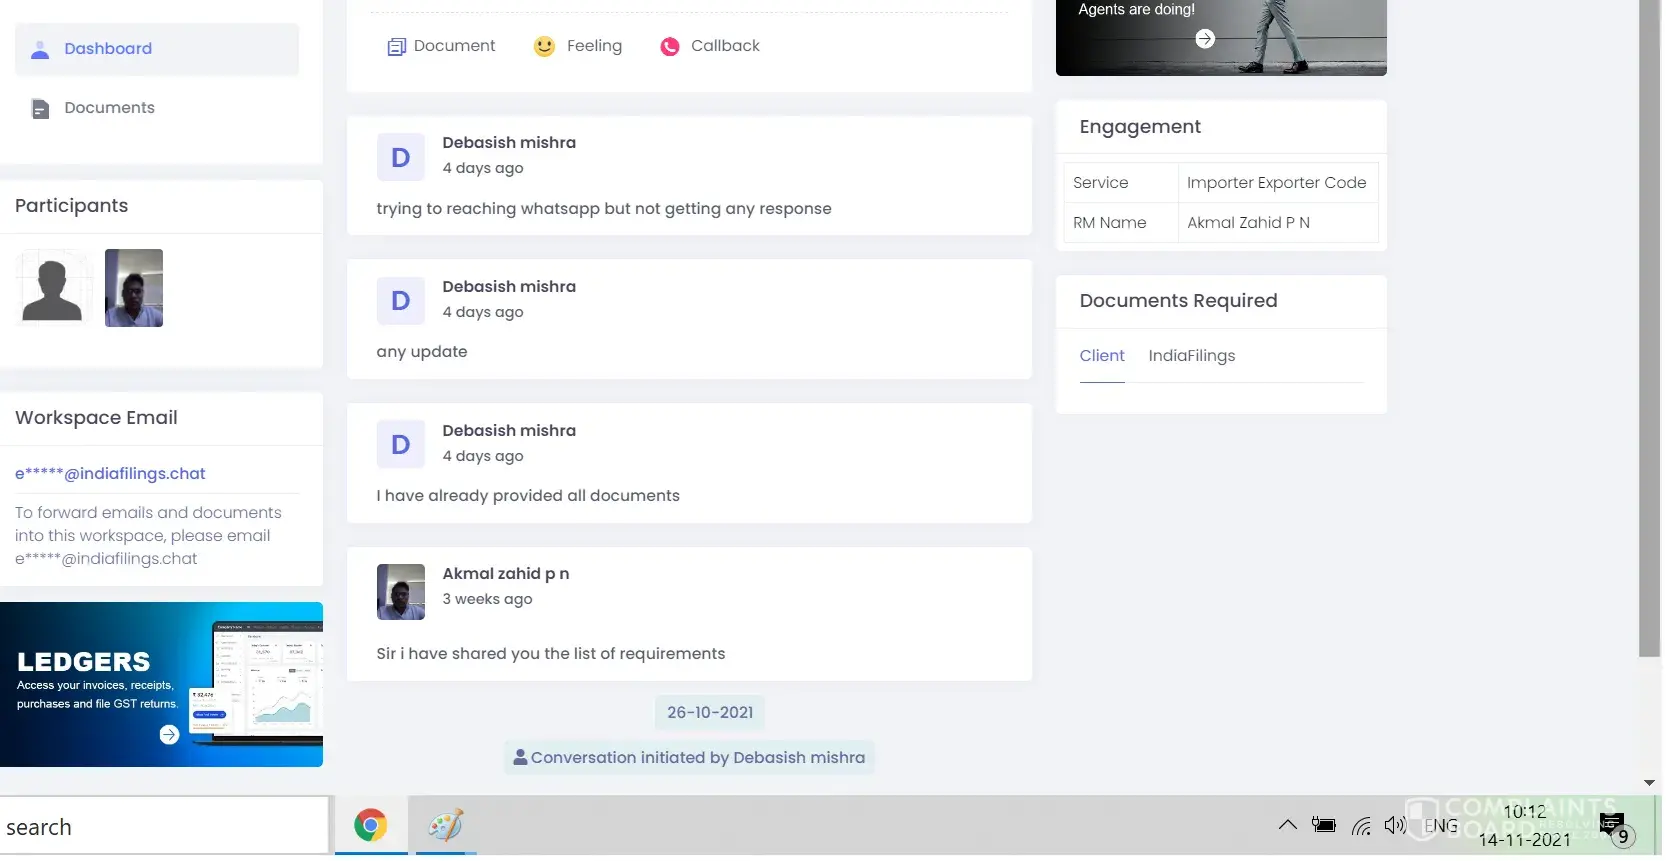
Task: Click Akmal zahid p n profile photo
Action: (x=401, y=592)
